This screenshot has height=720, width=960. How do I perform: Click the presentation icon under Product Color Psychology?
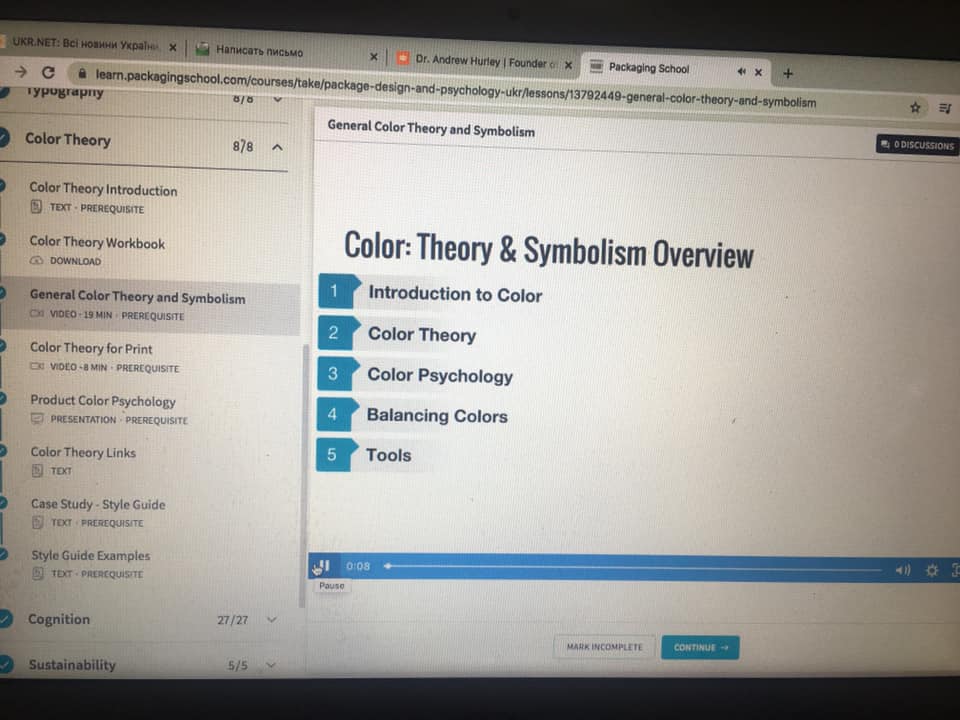(x=37, y=419)
